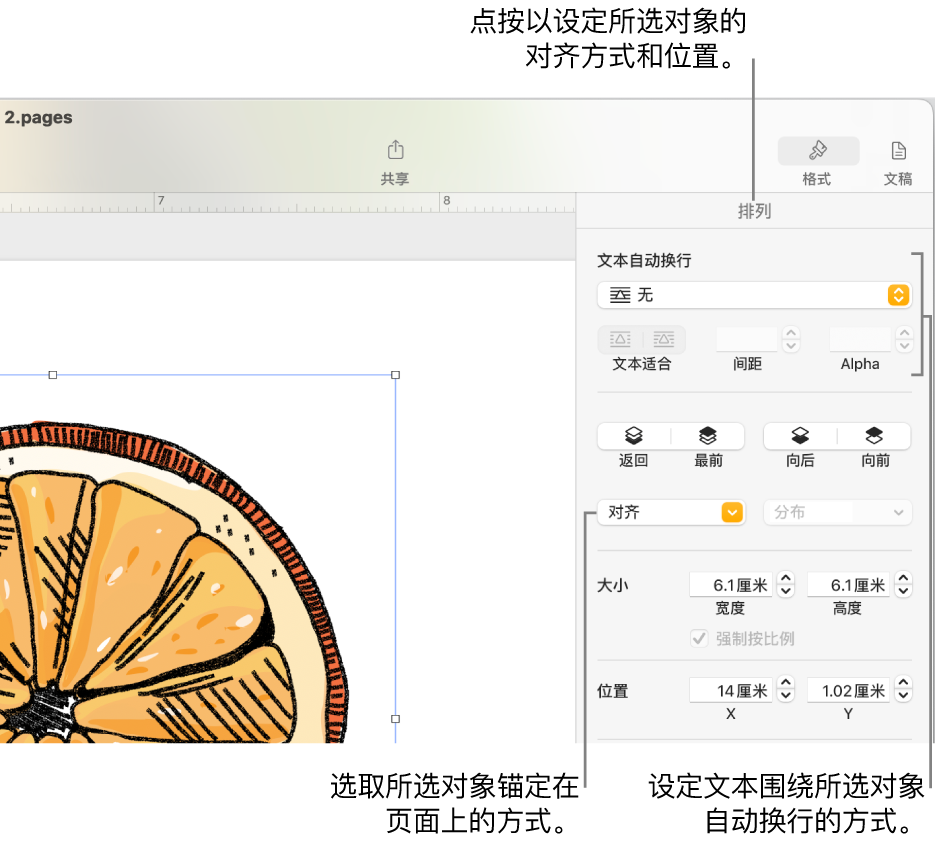Increase the Alpha value
The width and height of the screenshot is (935, 846).
[904, 333]
